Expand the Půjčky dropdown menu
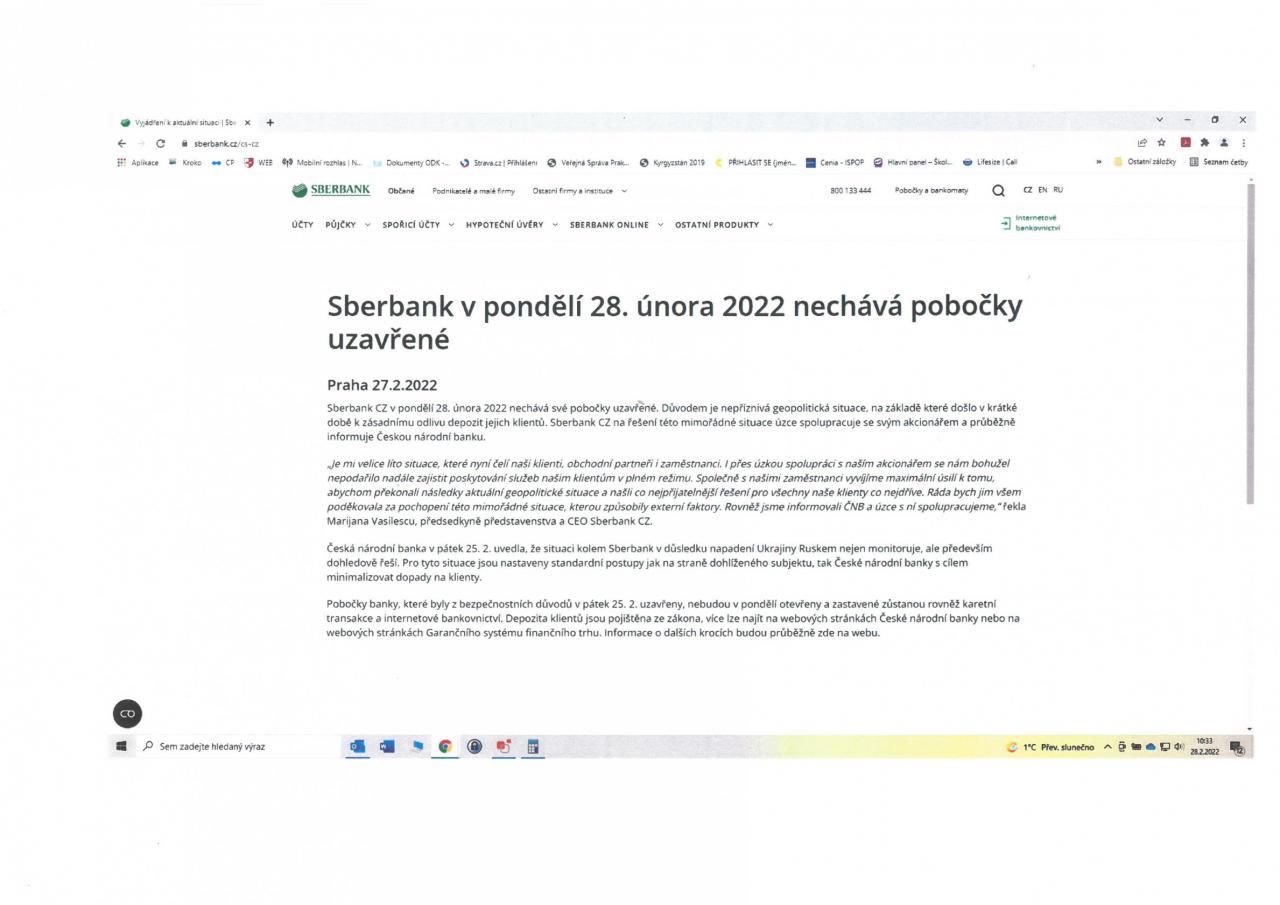1280x905 pixels. [x=347, y=225]
